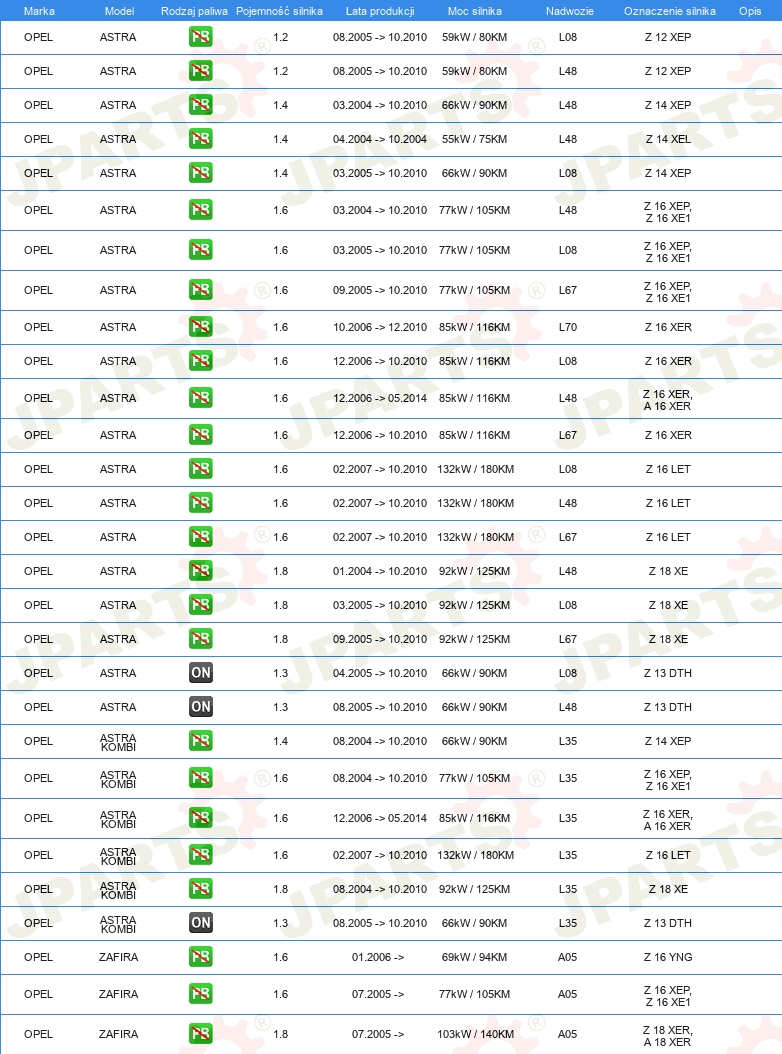Click the Oznaczenie silnika column header

[x=670, y=11]
